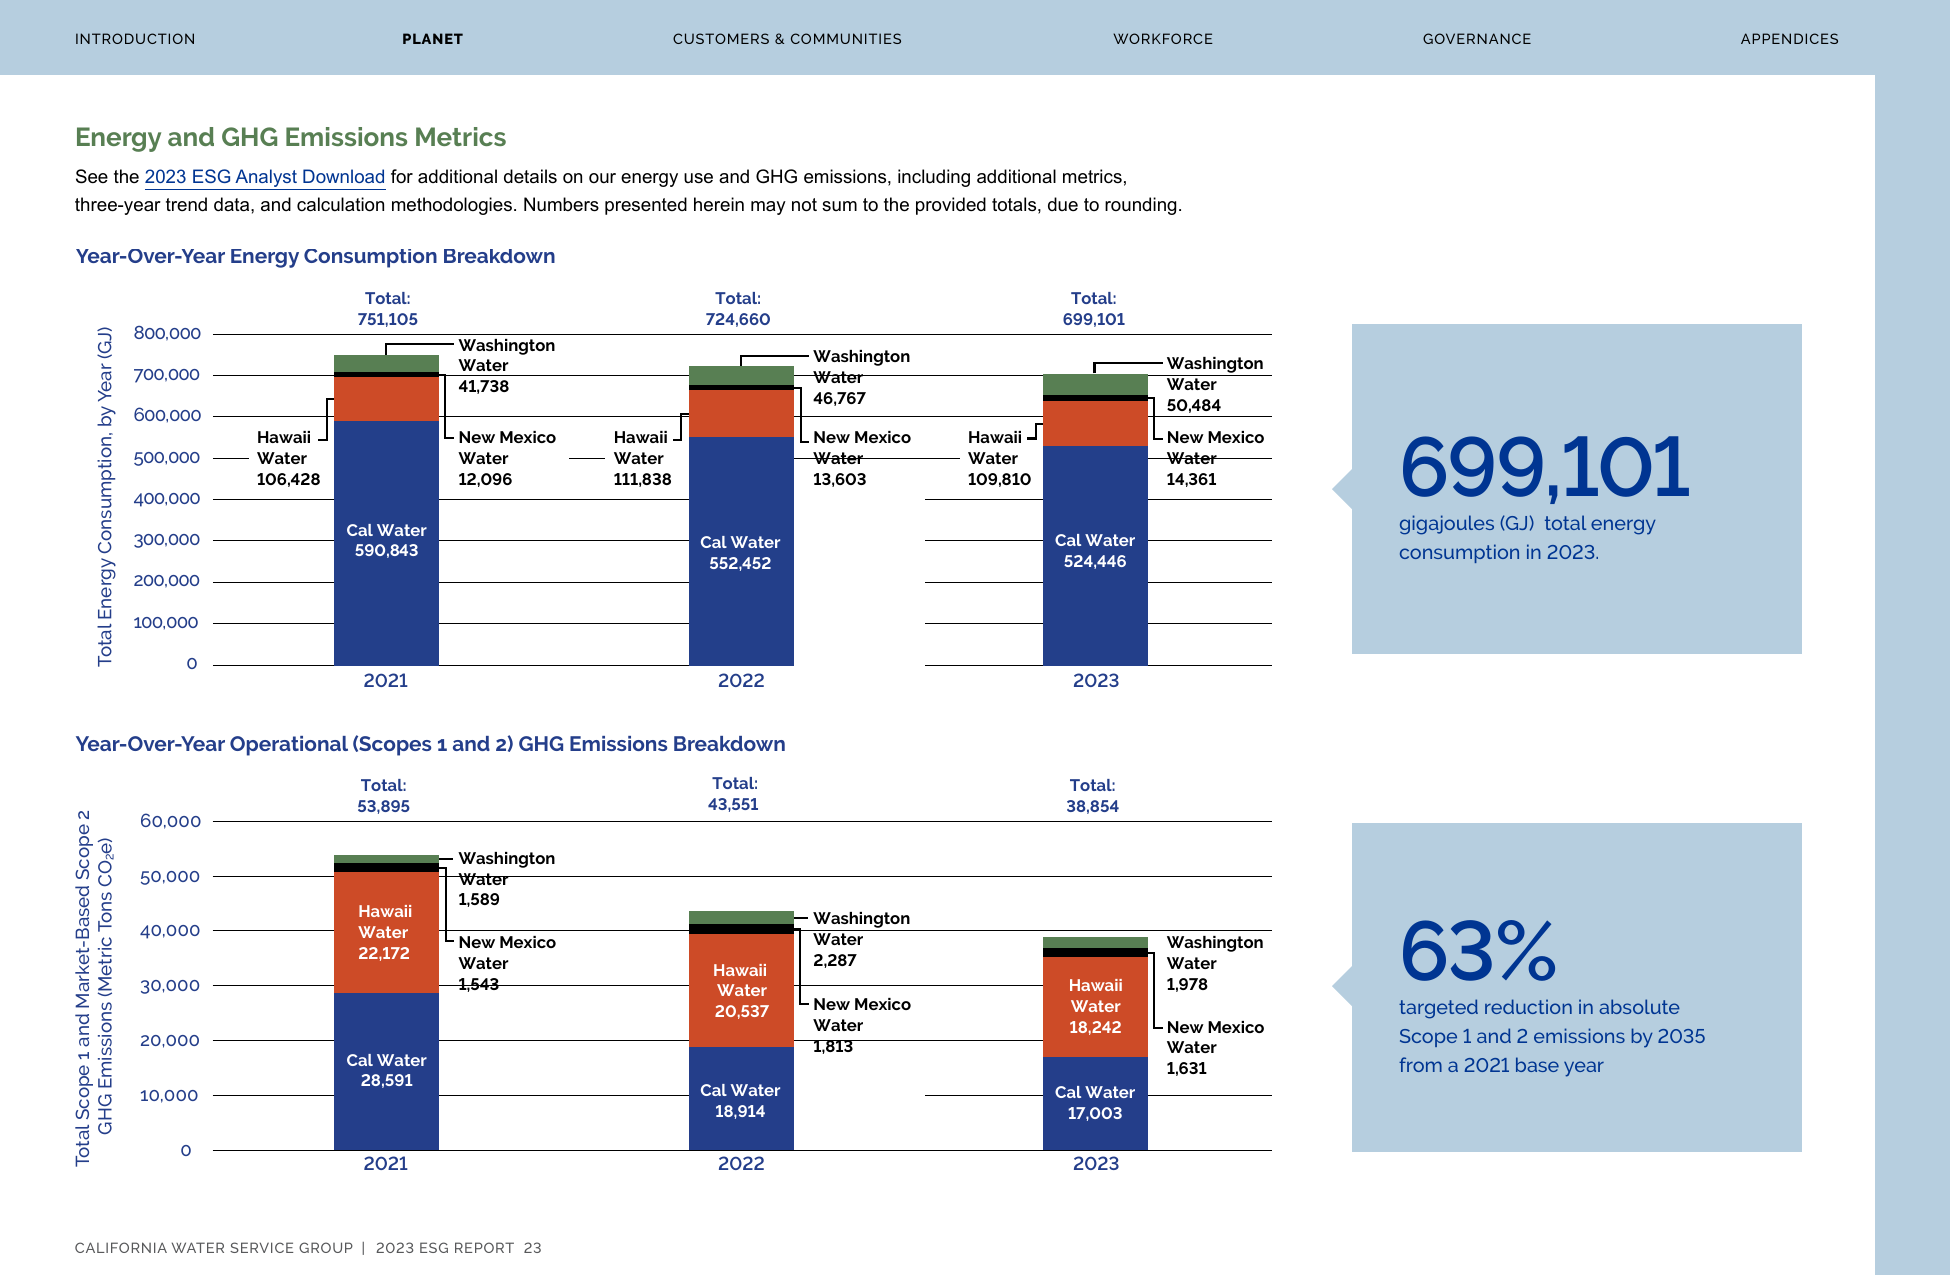Screen dimensions: 1950x1275
Task: Click the Washington Water 1,589 label
Action: pyautogui.click(x=507, y=879)
